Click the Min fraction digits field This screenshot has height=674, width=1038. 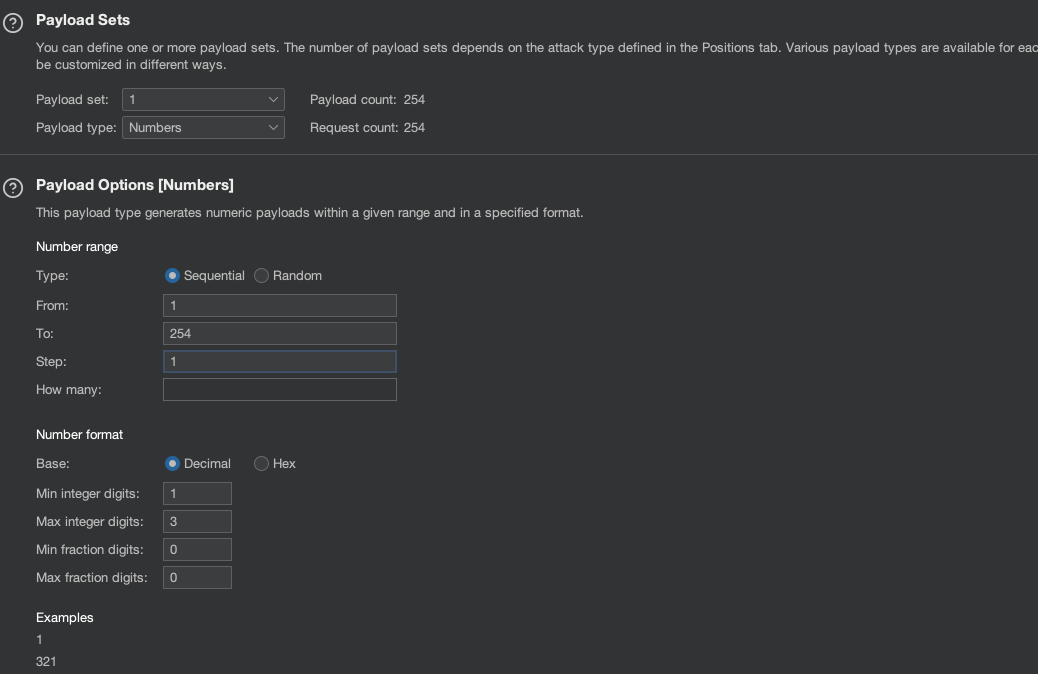coord(197,550)
